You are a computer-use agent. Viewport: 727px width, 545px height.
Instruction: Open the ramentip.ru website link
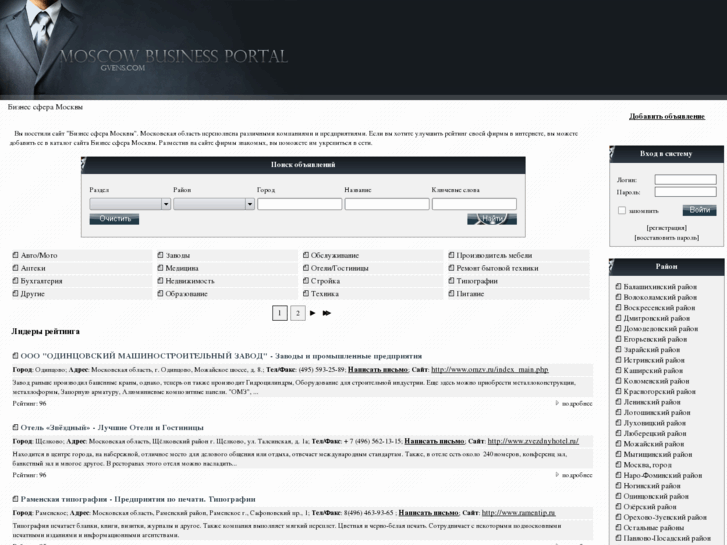click(518, 513)
